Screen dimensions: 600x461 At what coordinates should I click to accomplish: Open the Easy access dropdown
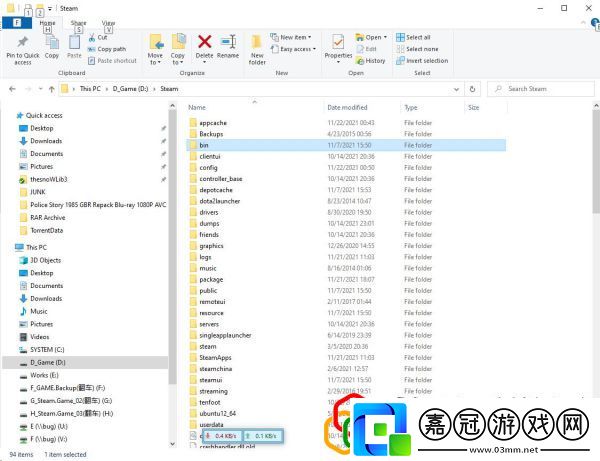click(293, 49)
